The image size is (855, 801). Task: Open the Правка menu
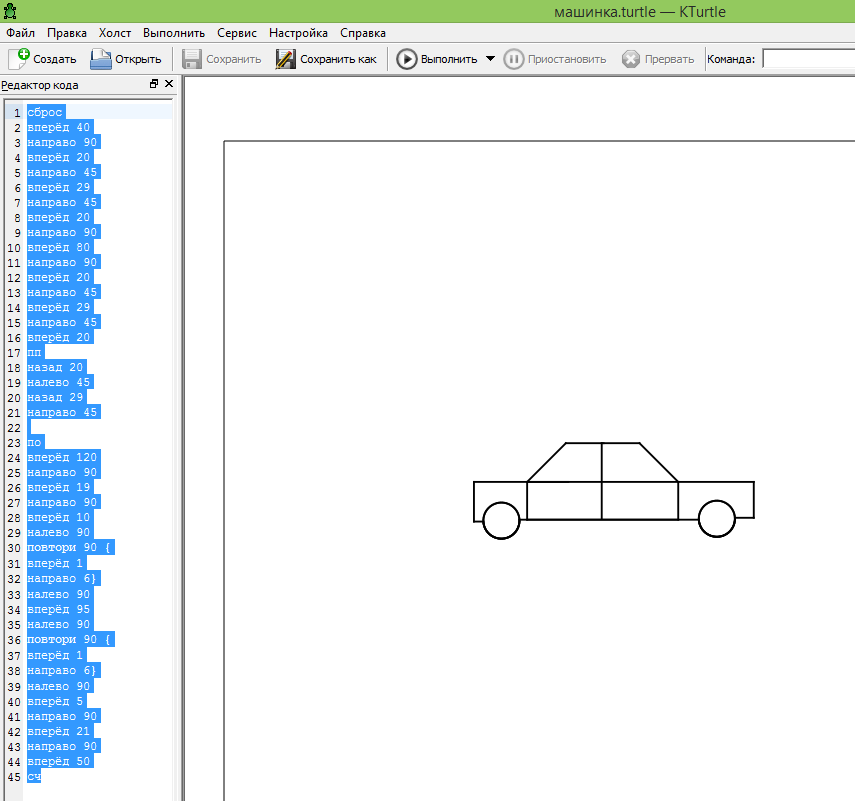pos(67,33)
